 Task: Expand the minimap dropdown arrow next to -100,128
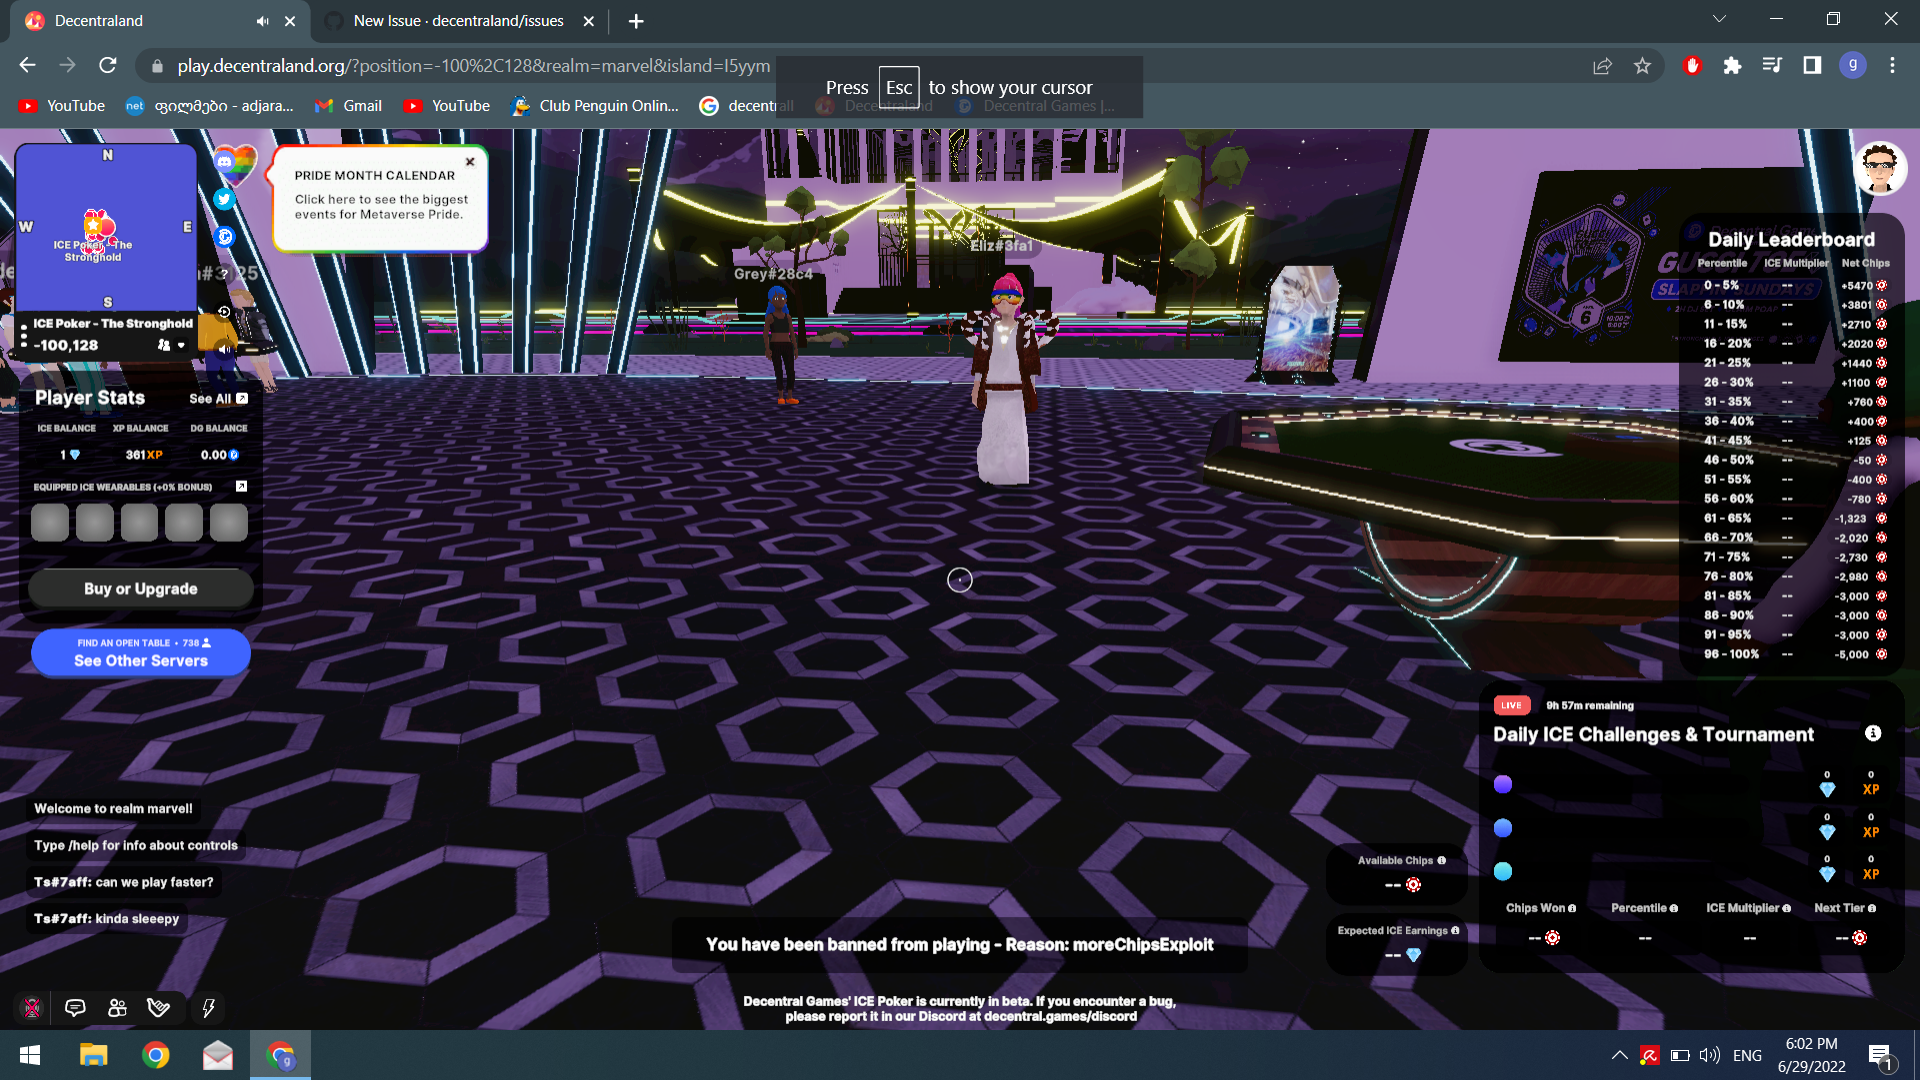click(181, 346)
